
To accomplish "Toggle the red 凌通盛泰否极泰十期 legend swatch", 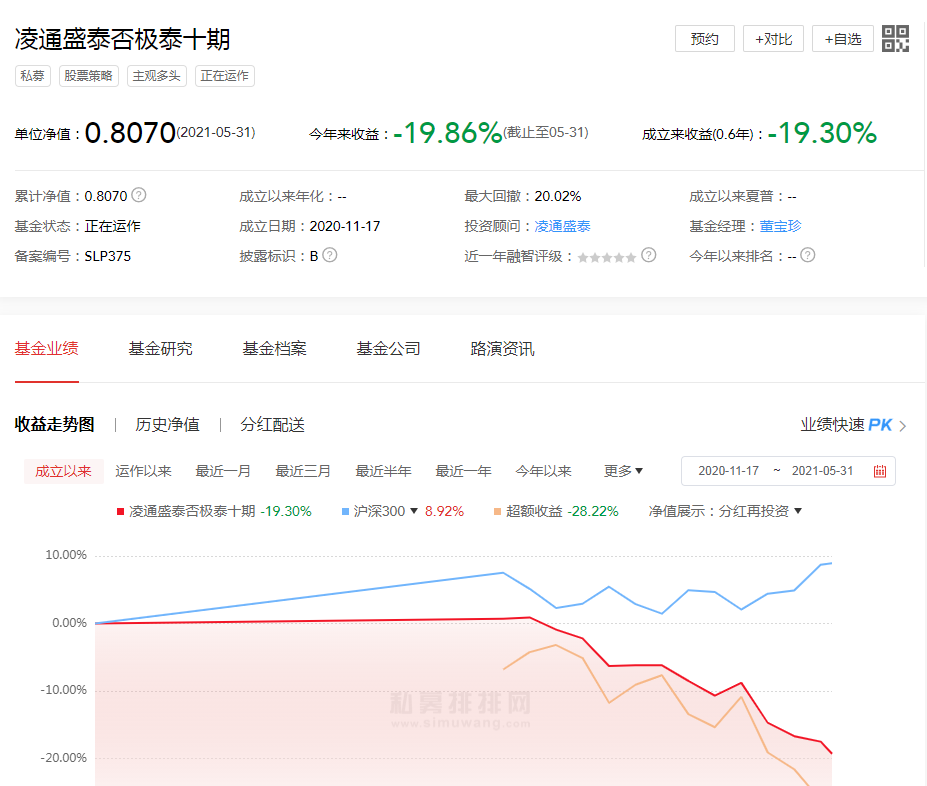I will pyautogui.click(x=121, y=512).
